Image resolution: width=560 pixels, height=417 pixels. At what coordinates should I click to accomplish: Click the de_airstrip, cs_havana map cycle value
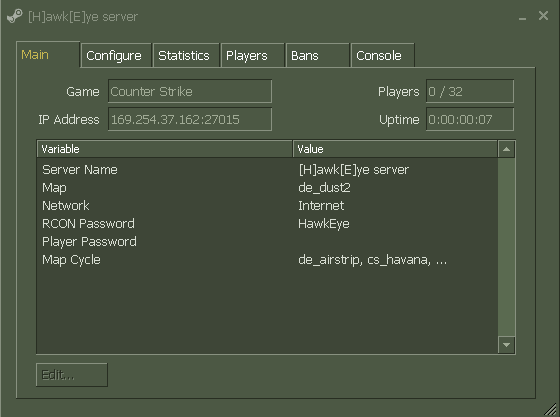pos(372,260)
